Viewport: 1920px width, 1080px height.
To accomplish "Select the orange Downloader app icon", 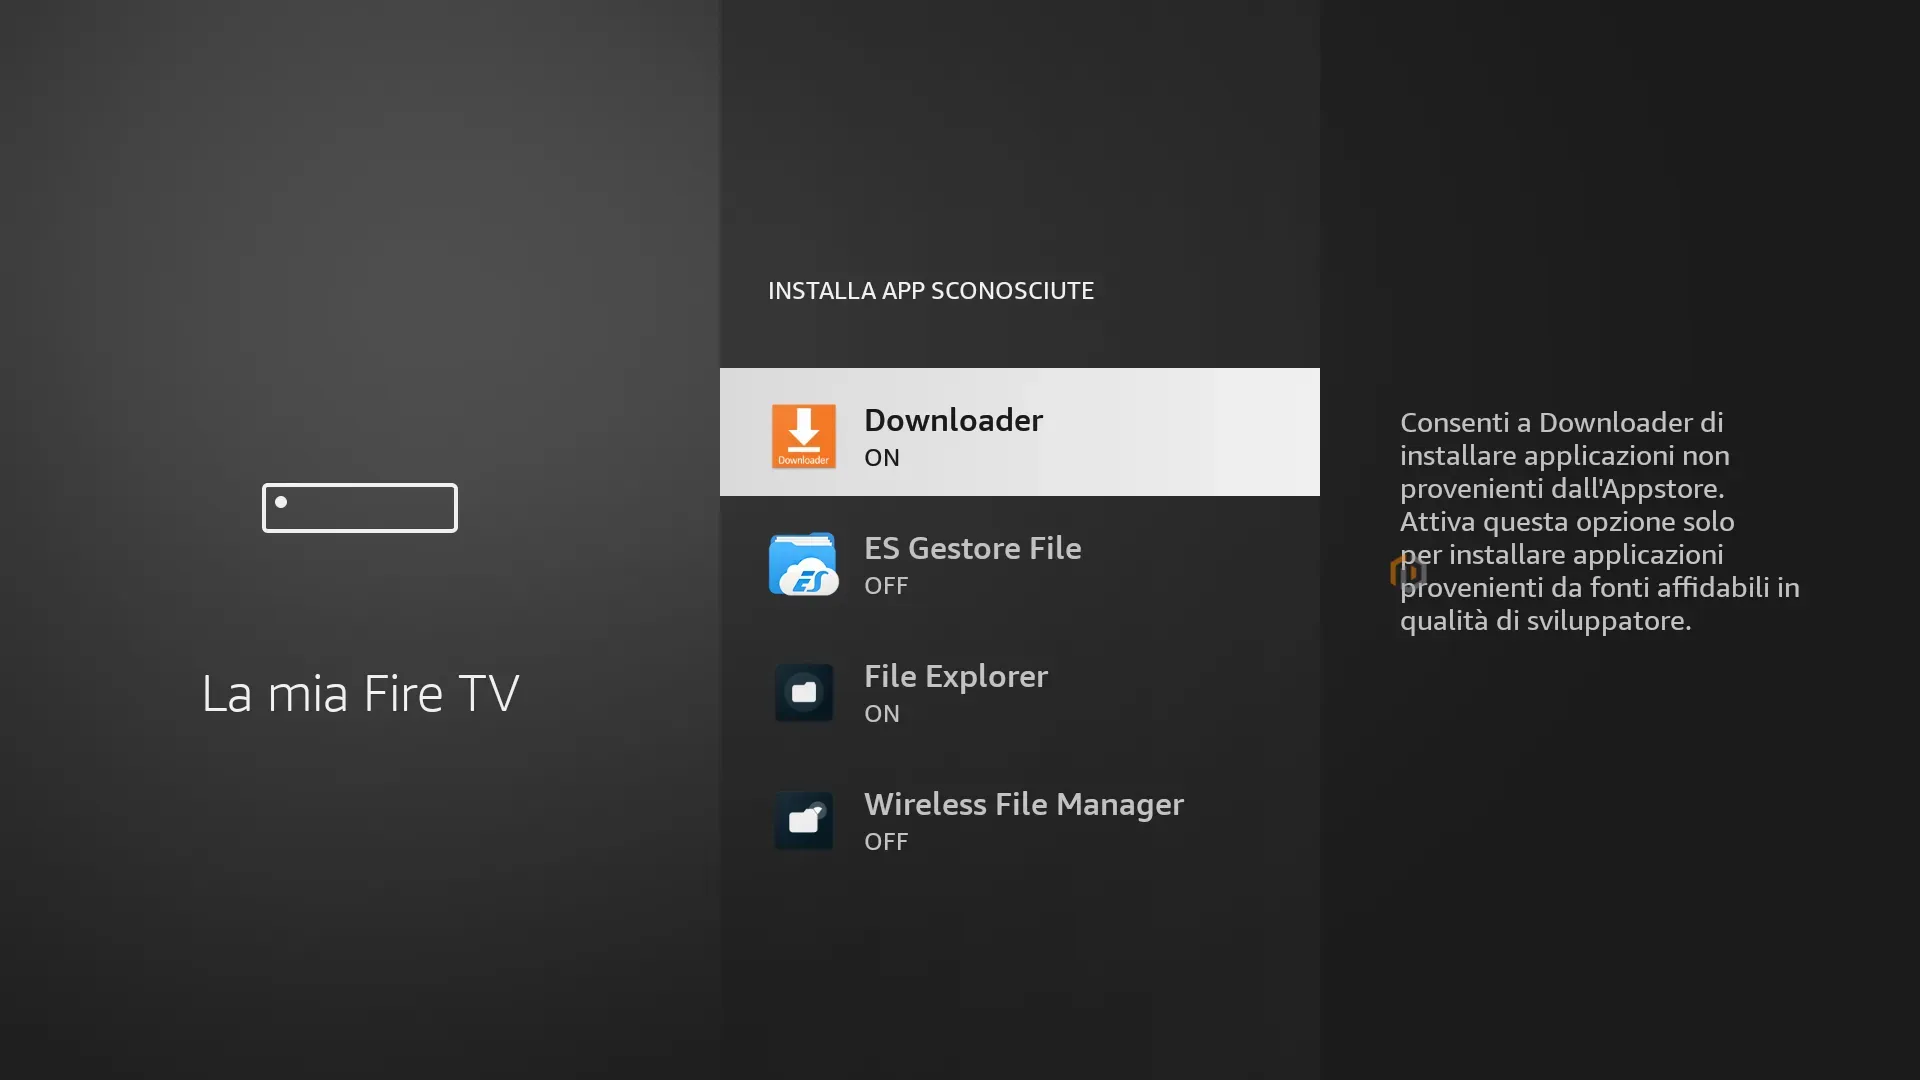I will click(x=803, y=436).
